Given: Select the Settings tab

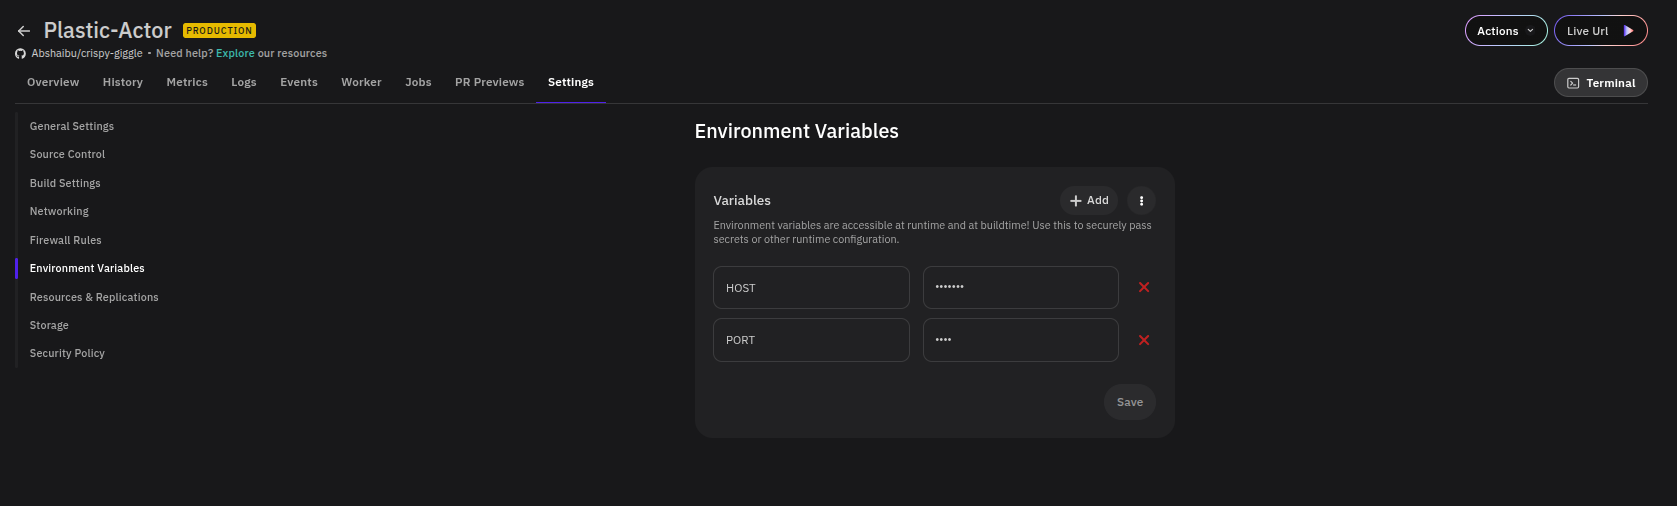Looking at the screenshot, I should [571, 82].
